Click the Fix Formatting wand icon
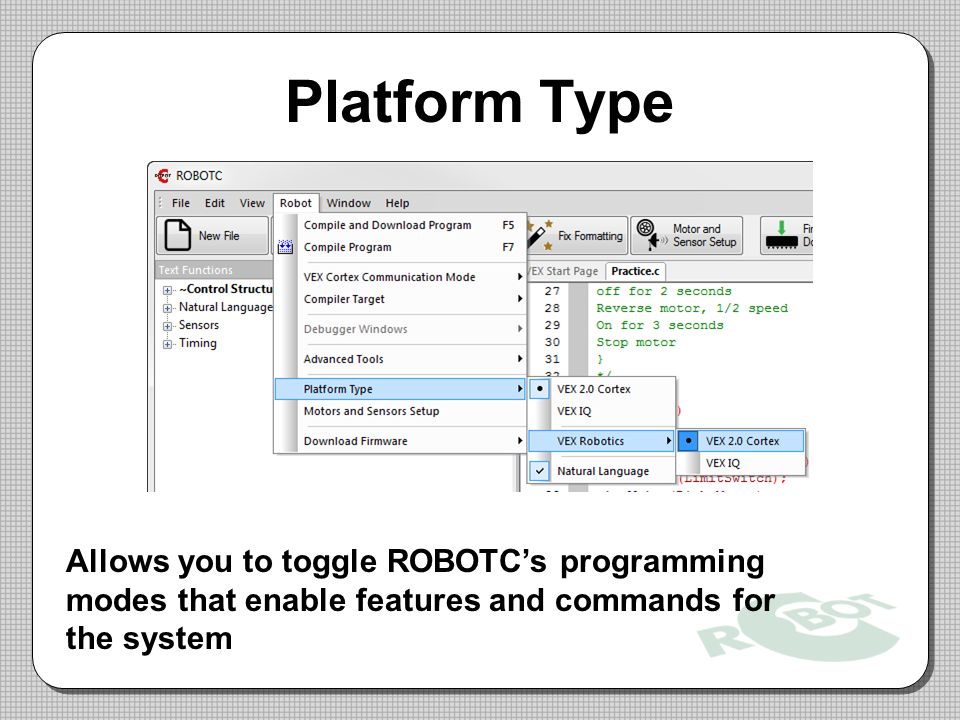This screenshot has width=960, height=720. 539,236
